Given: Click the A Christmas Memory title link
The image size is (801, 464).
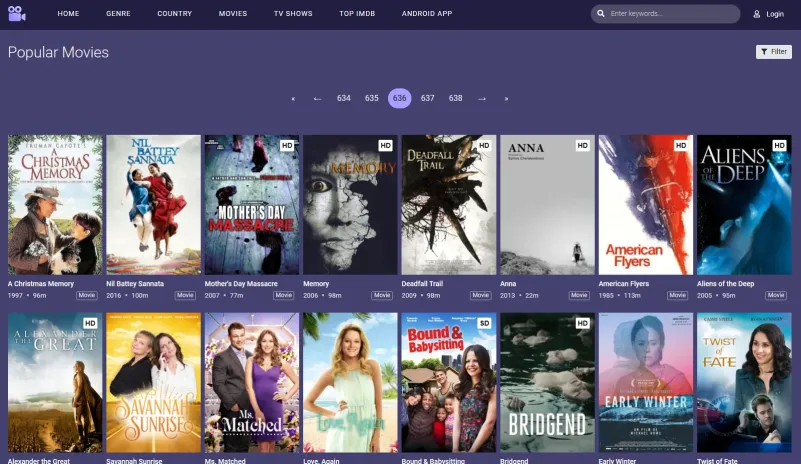Looking at the screenshot, I should (41, 284).
